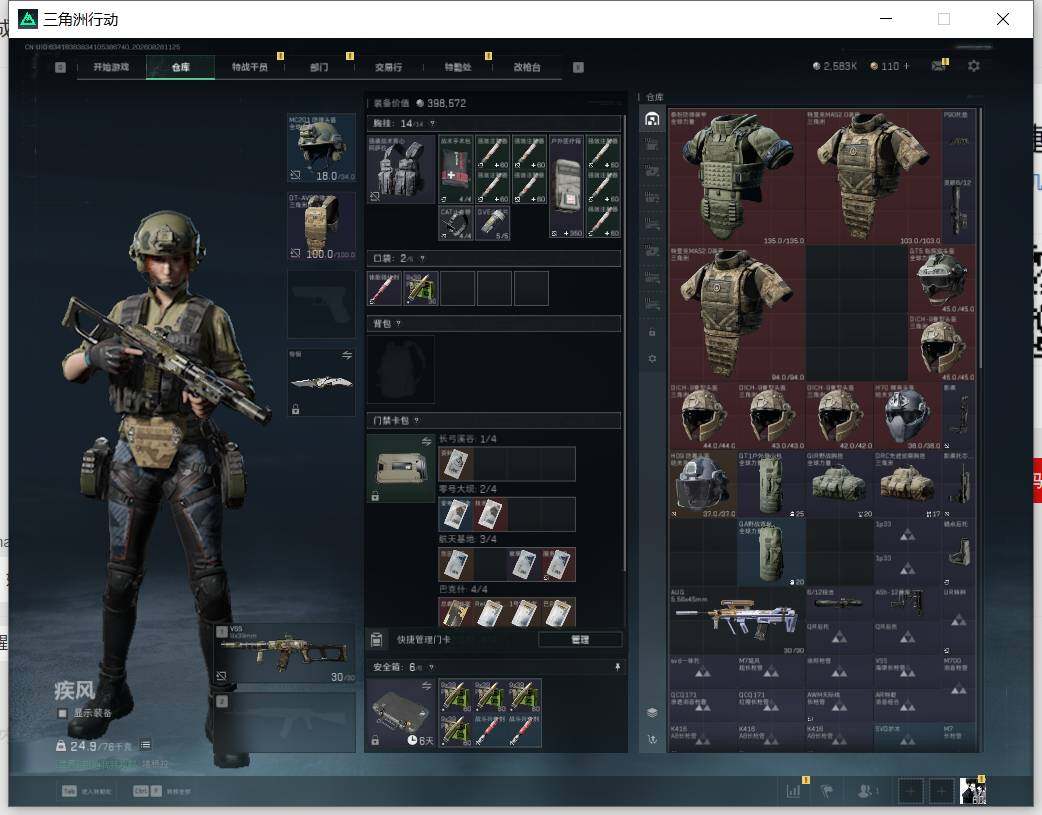The width and height of the screenshot is (1042, 815).
Task: Go to the 交易行 tab
Action: point(388,67)
